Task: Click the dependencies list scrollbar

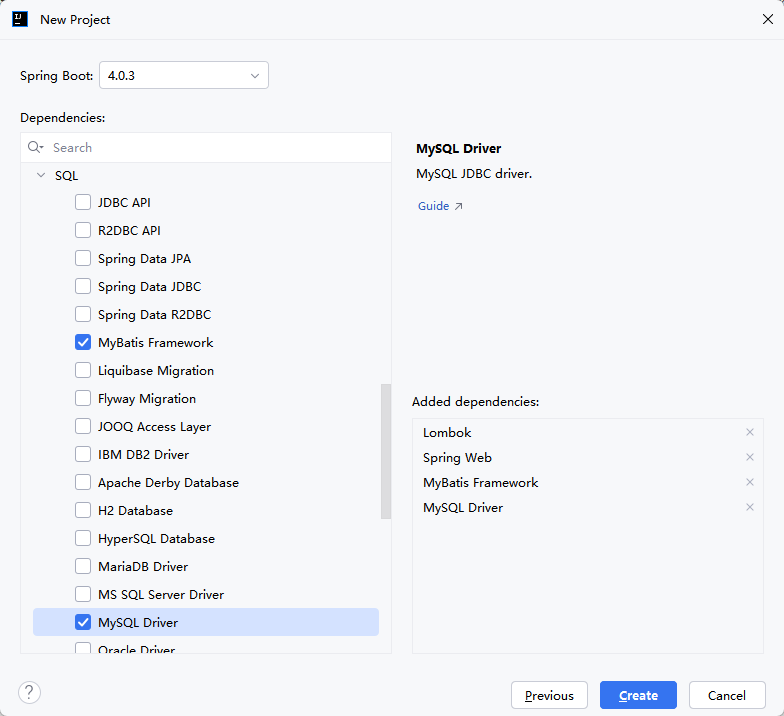Action: [386, 452]
